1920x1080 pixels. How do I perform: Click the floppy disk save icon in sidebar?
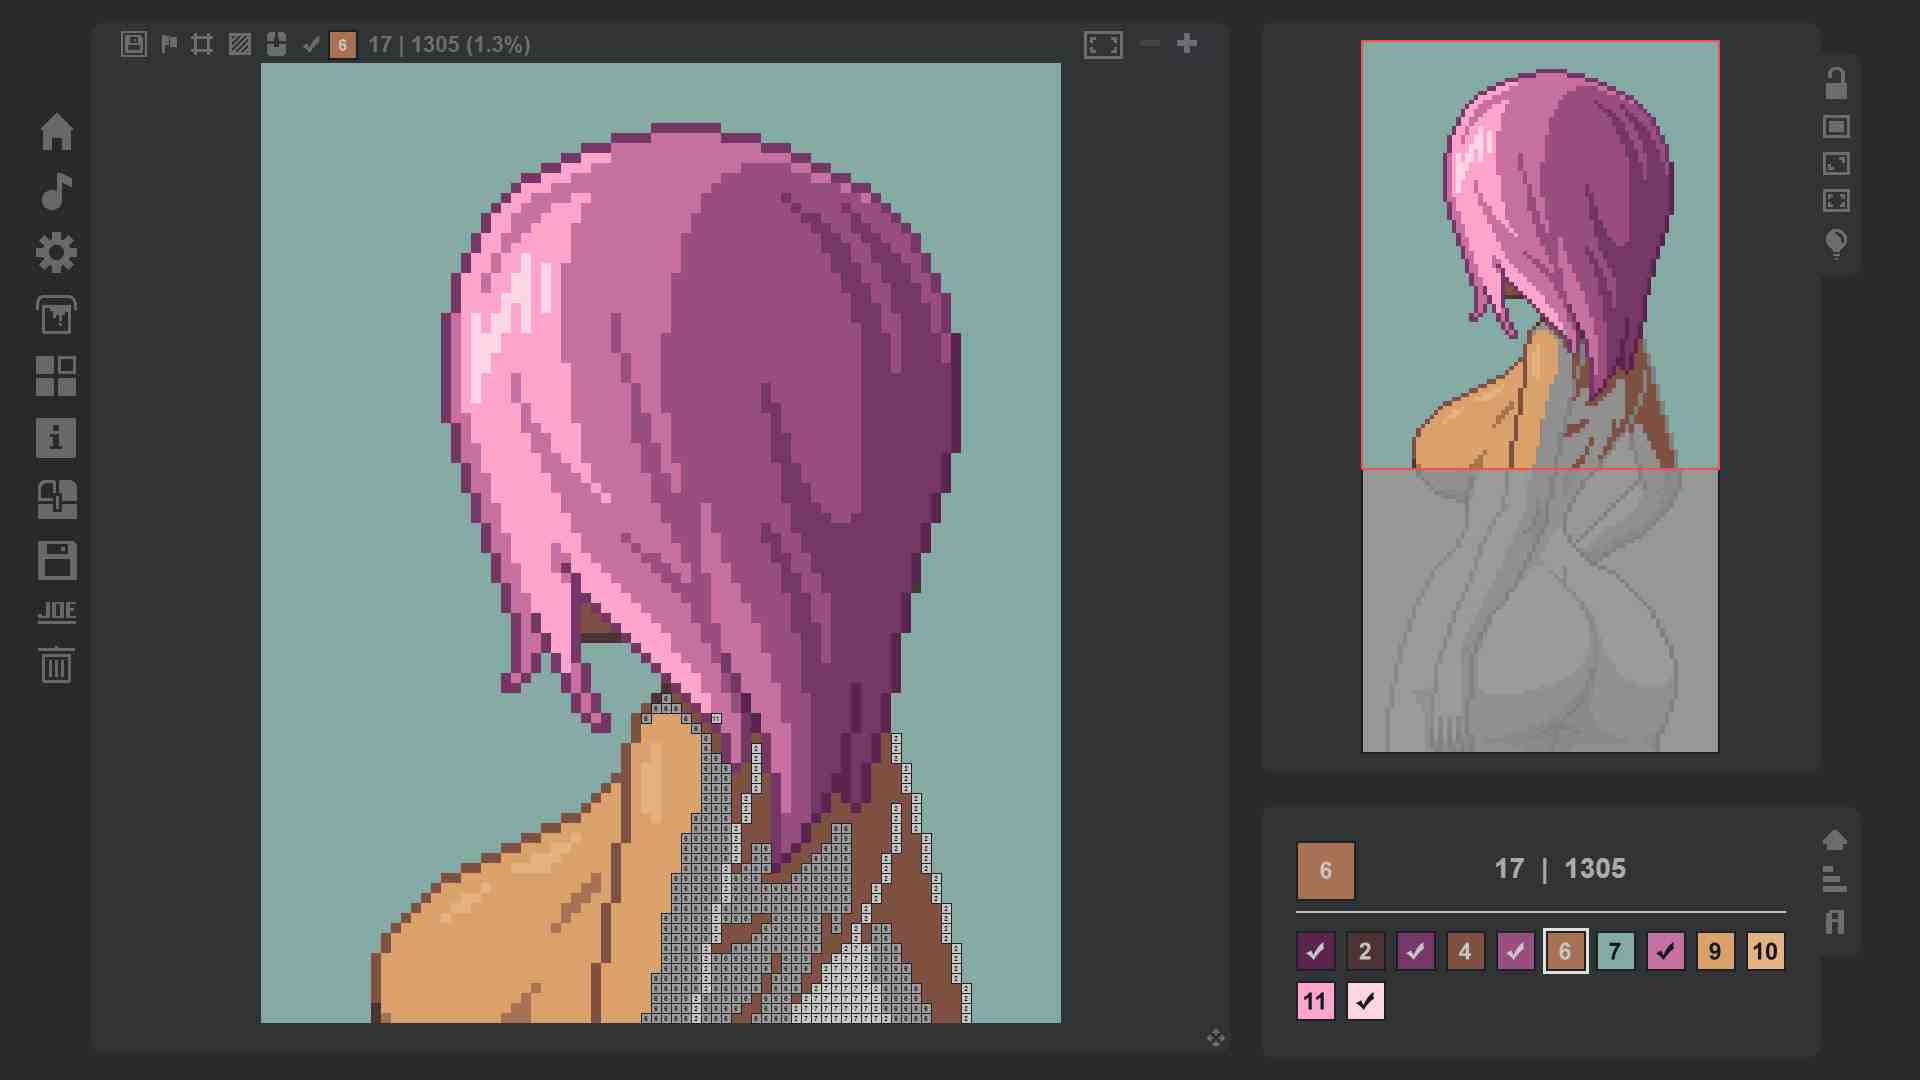[x=56, y=561]
